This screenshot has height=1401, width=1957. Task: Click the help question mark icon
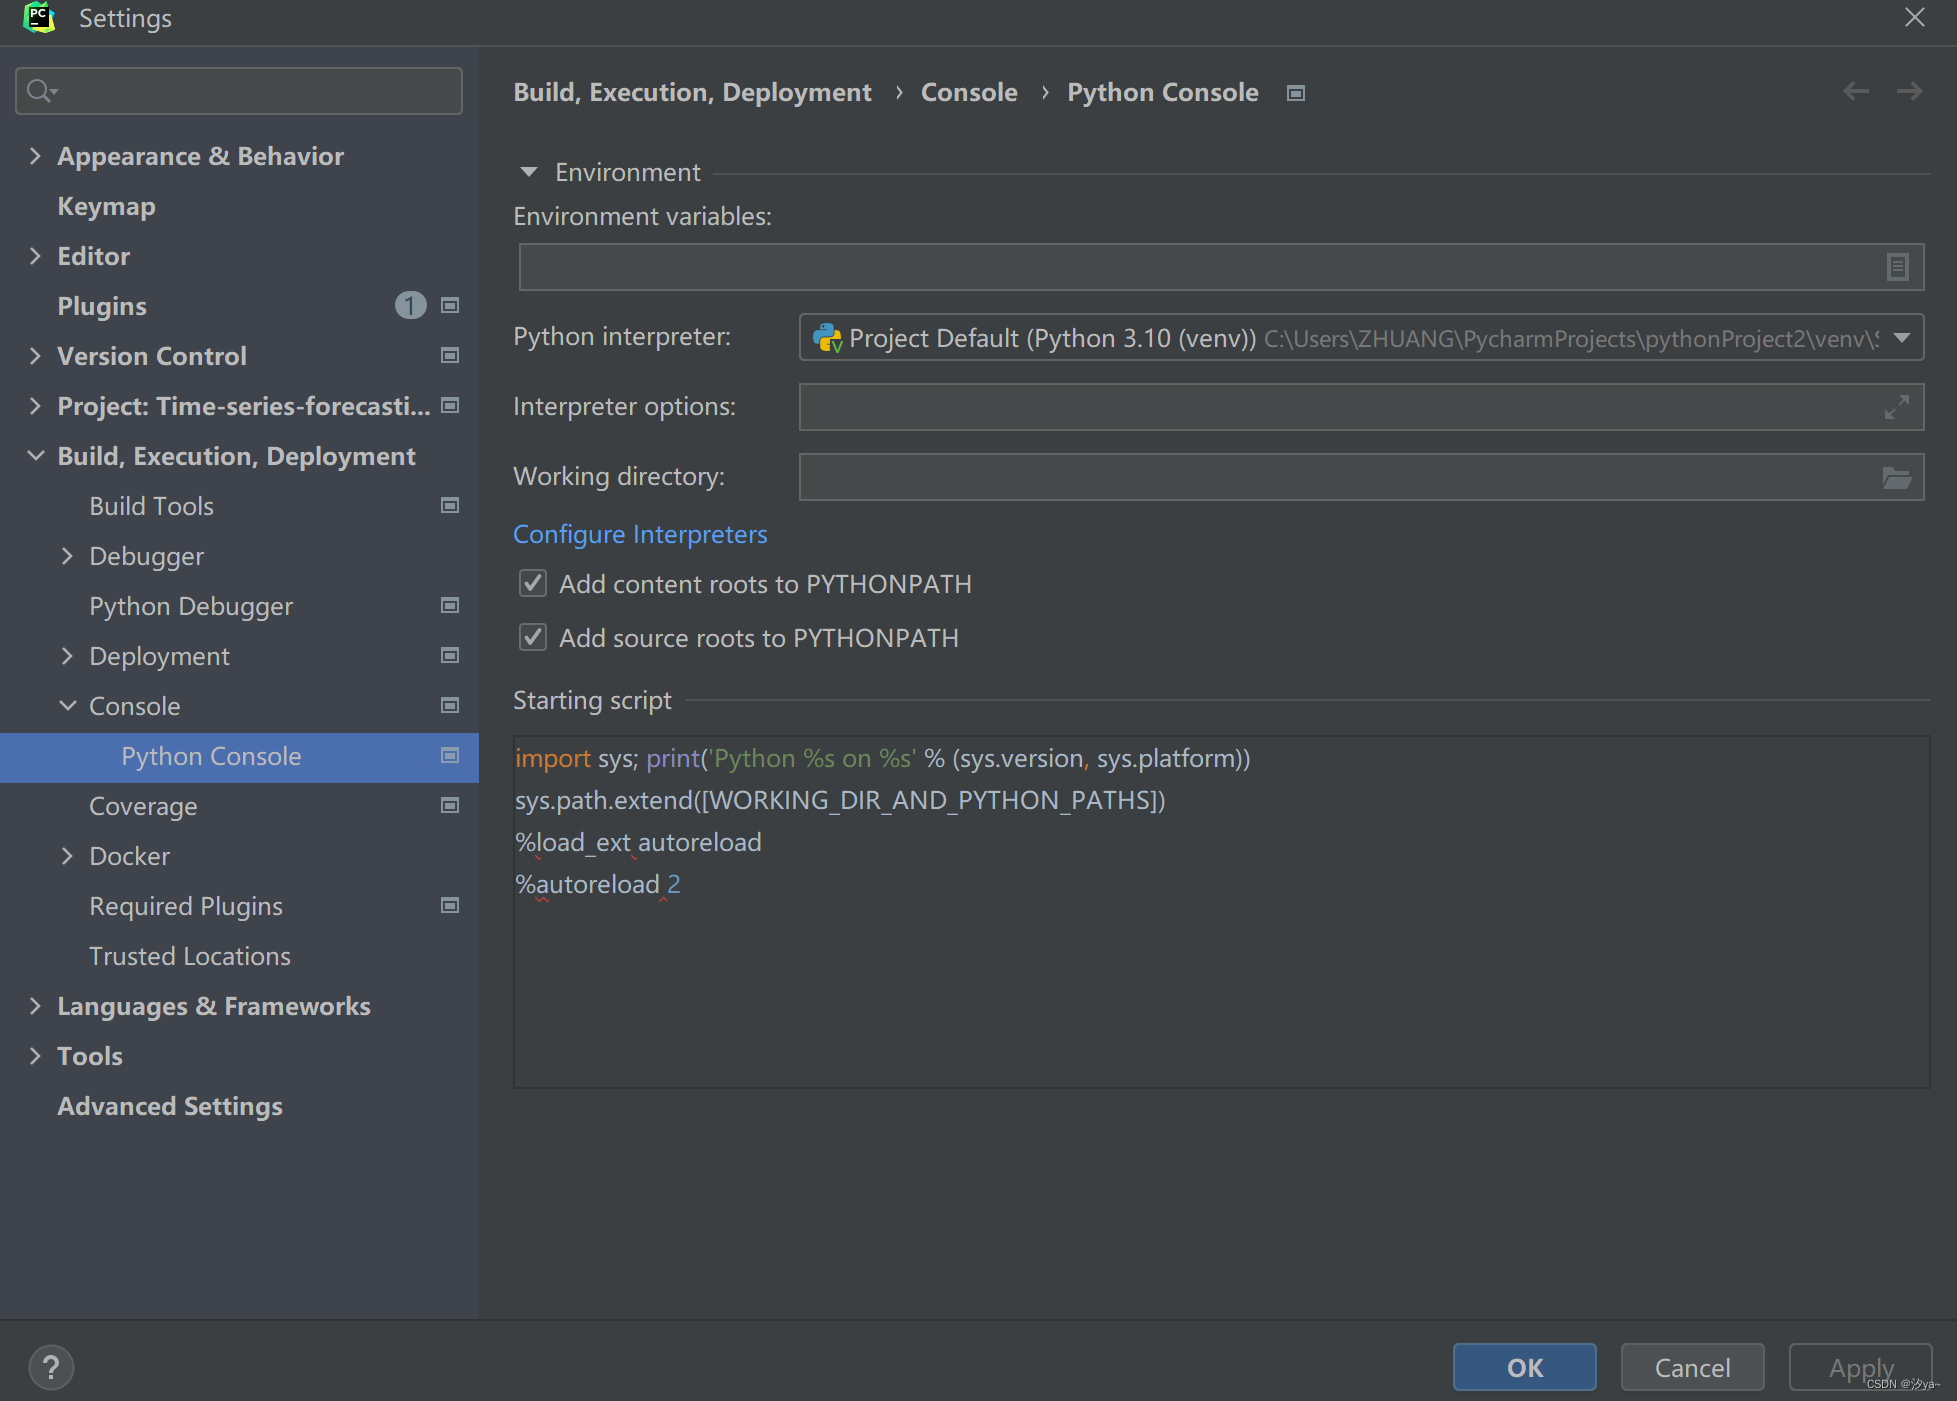click(51, 1367)
